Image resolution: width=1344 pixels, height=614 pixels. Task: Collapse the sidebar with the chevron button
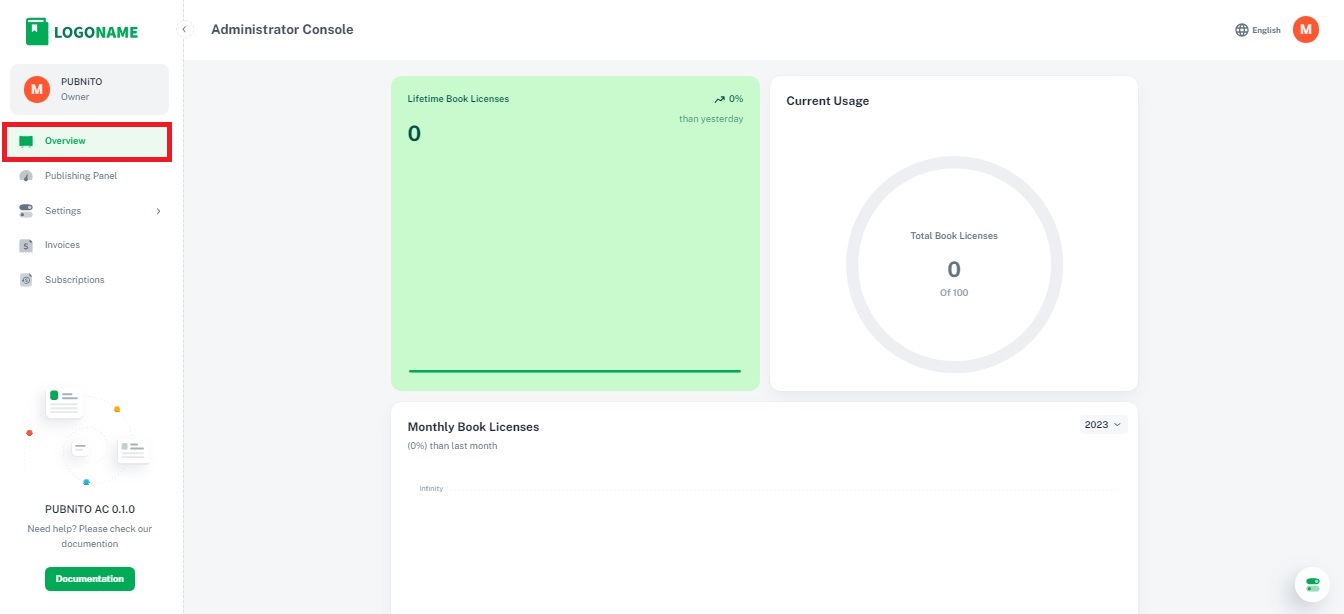coord(184,30)
